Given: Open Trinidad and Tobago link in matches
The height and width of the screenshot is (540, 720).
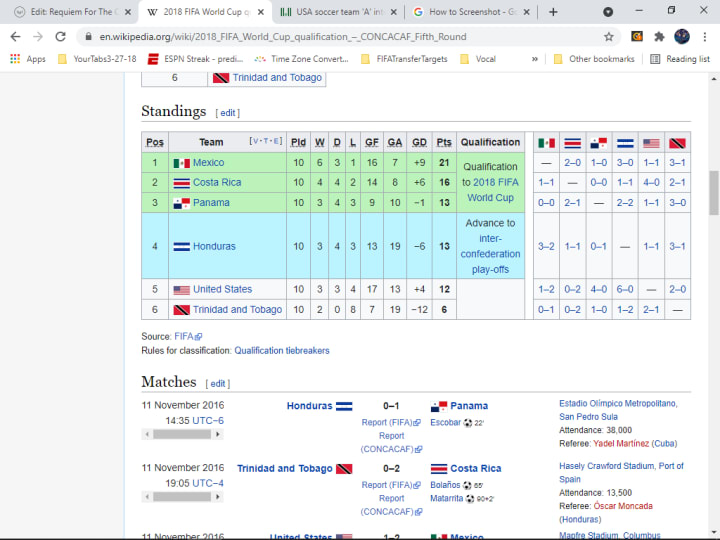Looking at the screenshot, I should coord(285,468).
